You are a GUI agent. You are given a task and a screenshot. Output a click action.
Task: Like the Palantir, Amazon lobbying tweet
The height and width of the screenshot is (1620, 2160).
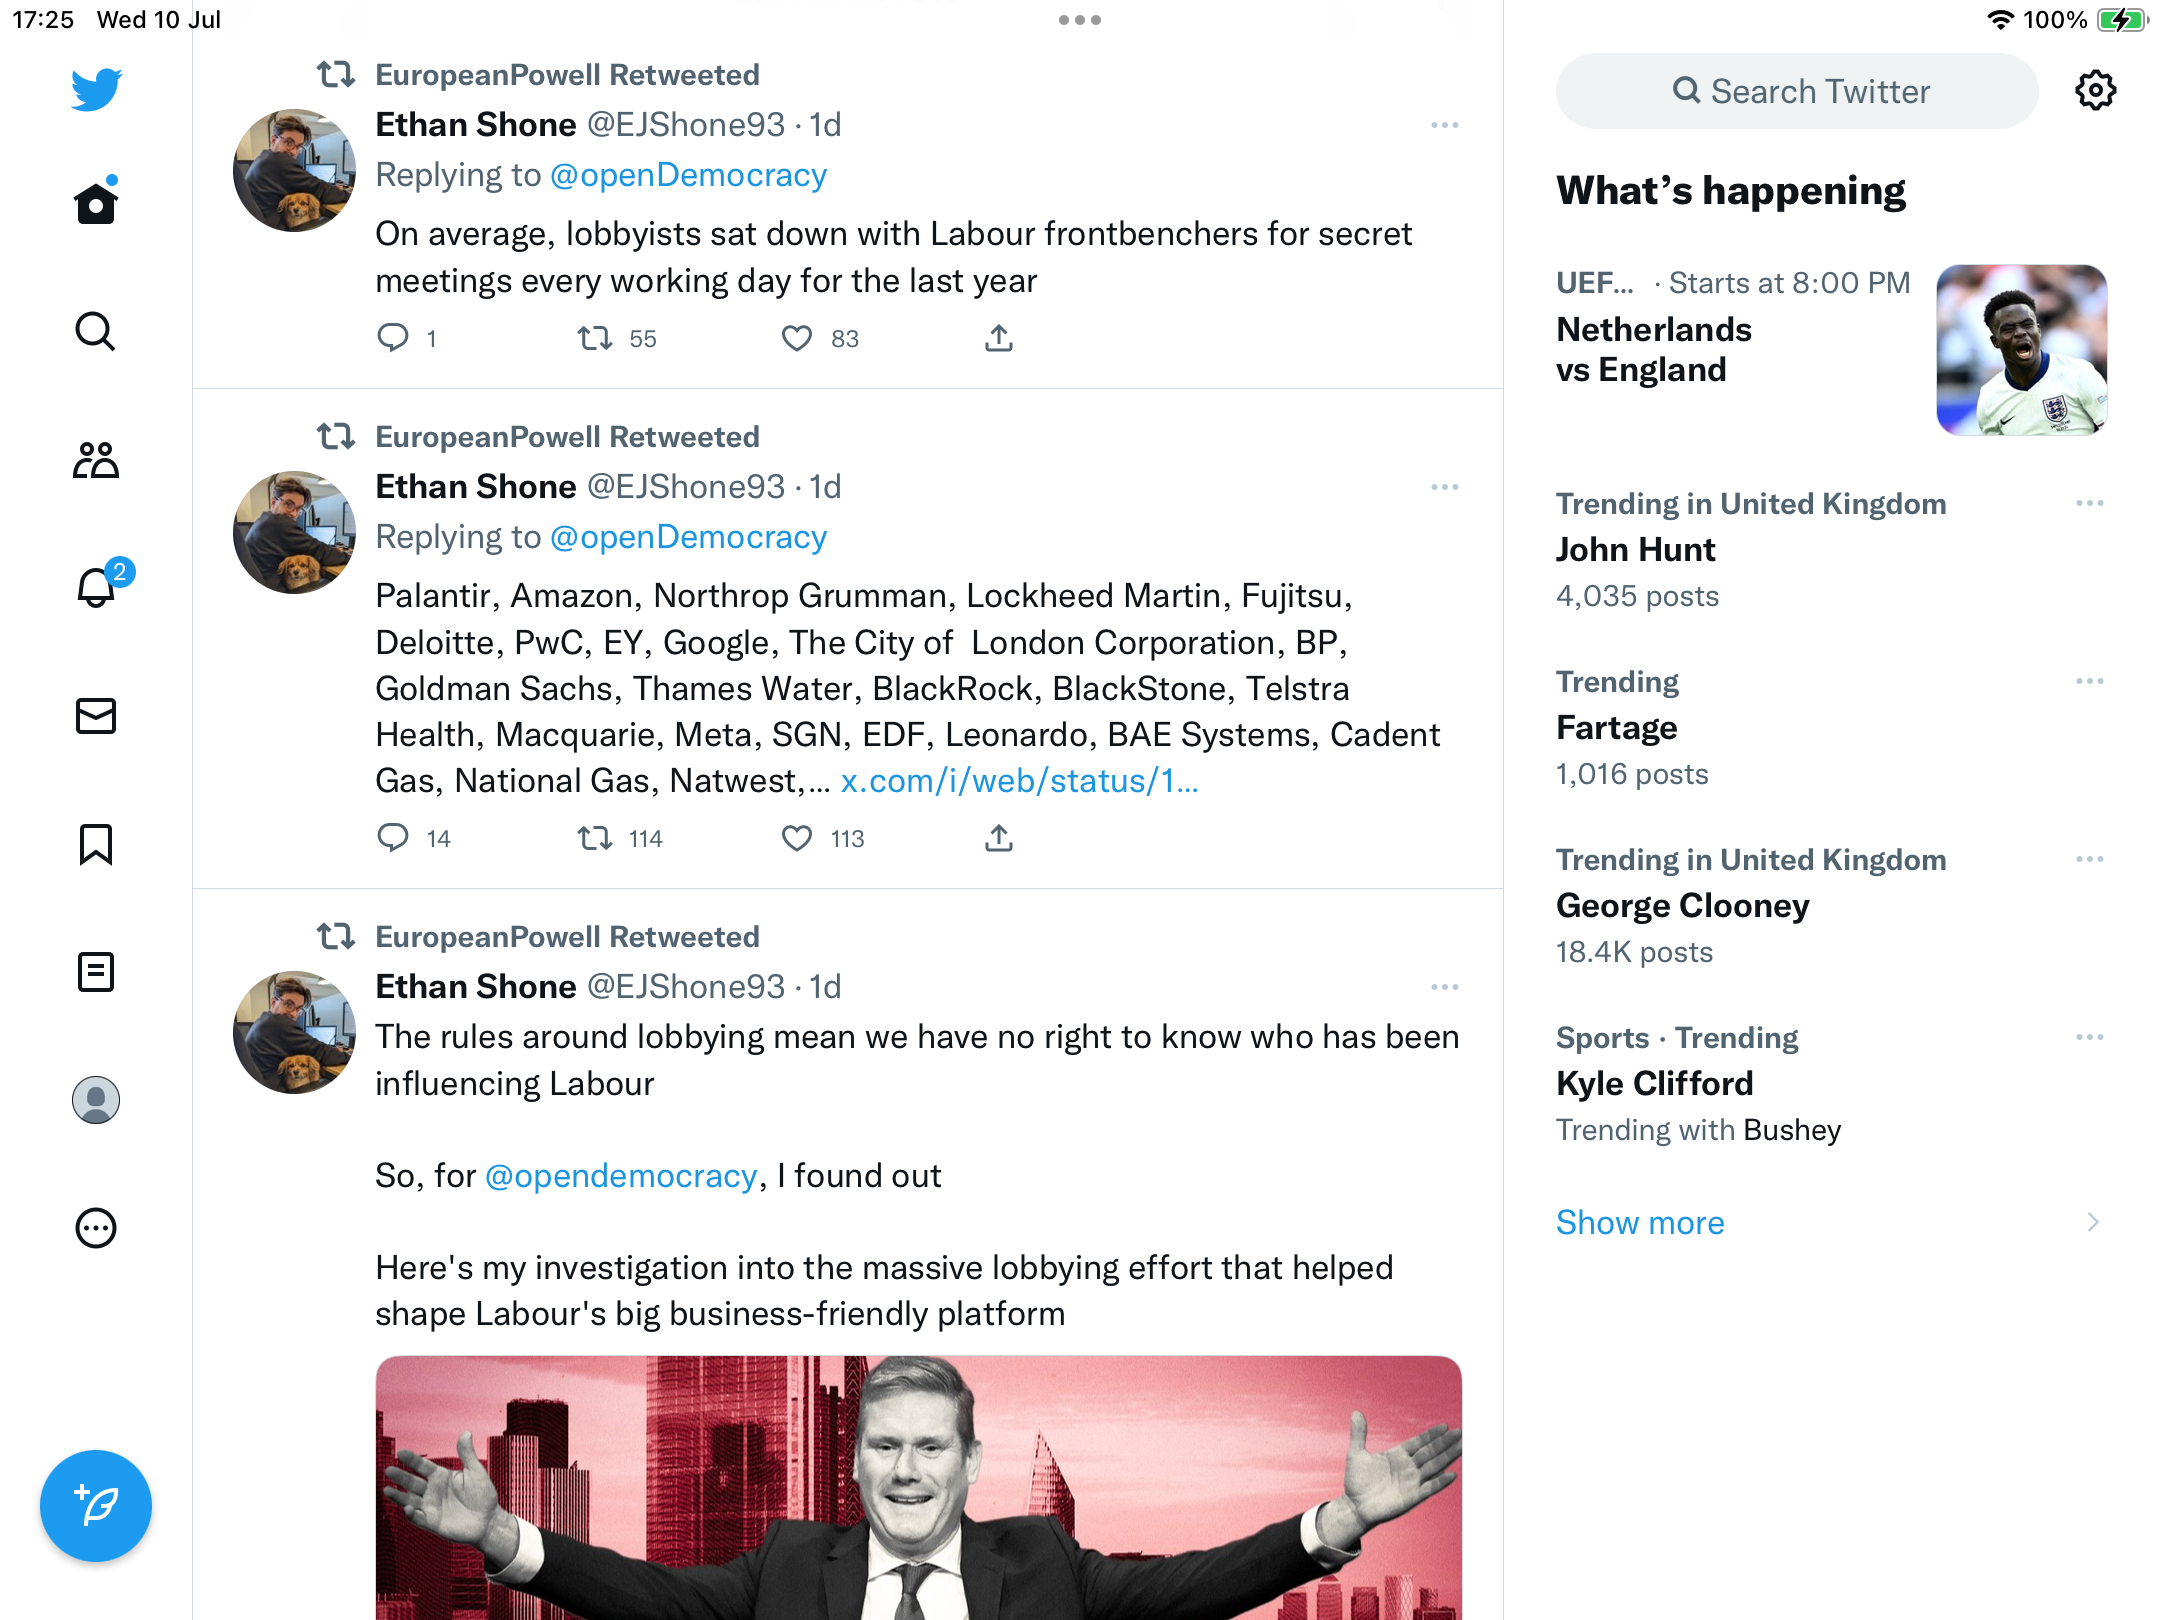(797, 838)
